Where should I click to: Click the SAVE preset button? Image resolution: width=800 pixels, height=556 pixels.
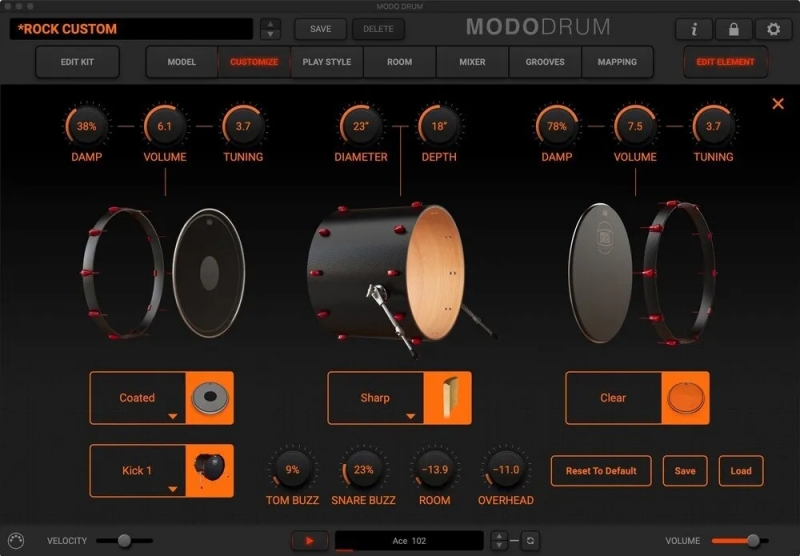320,29
